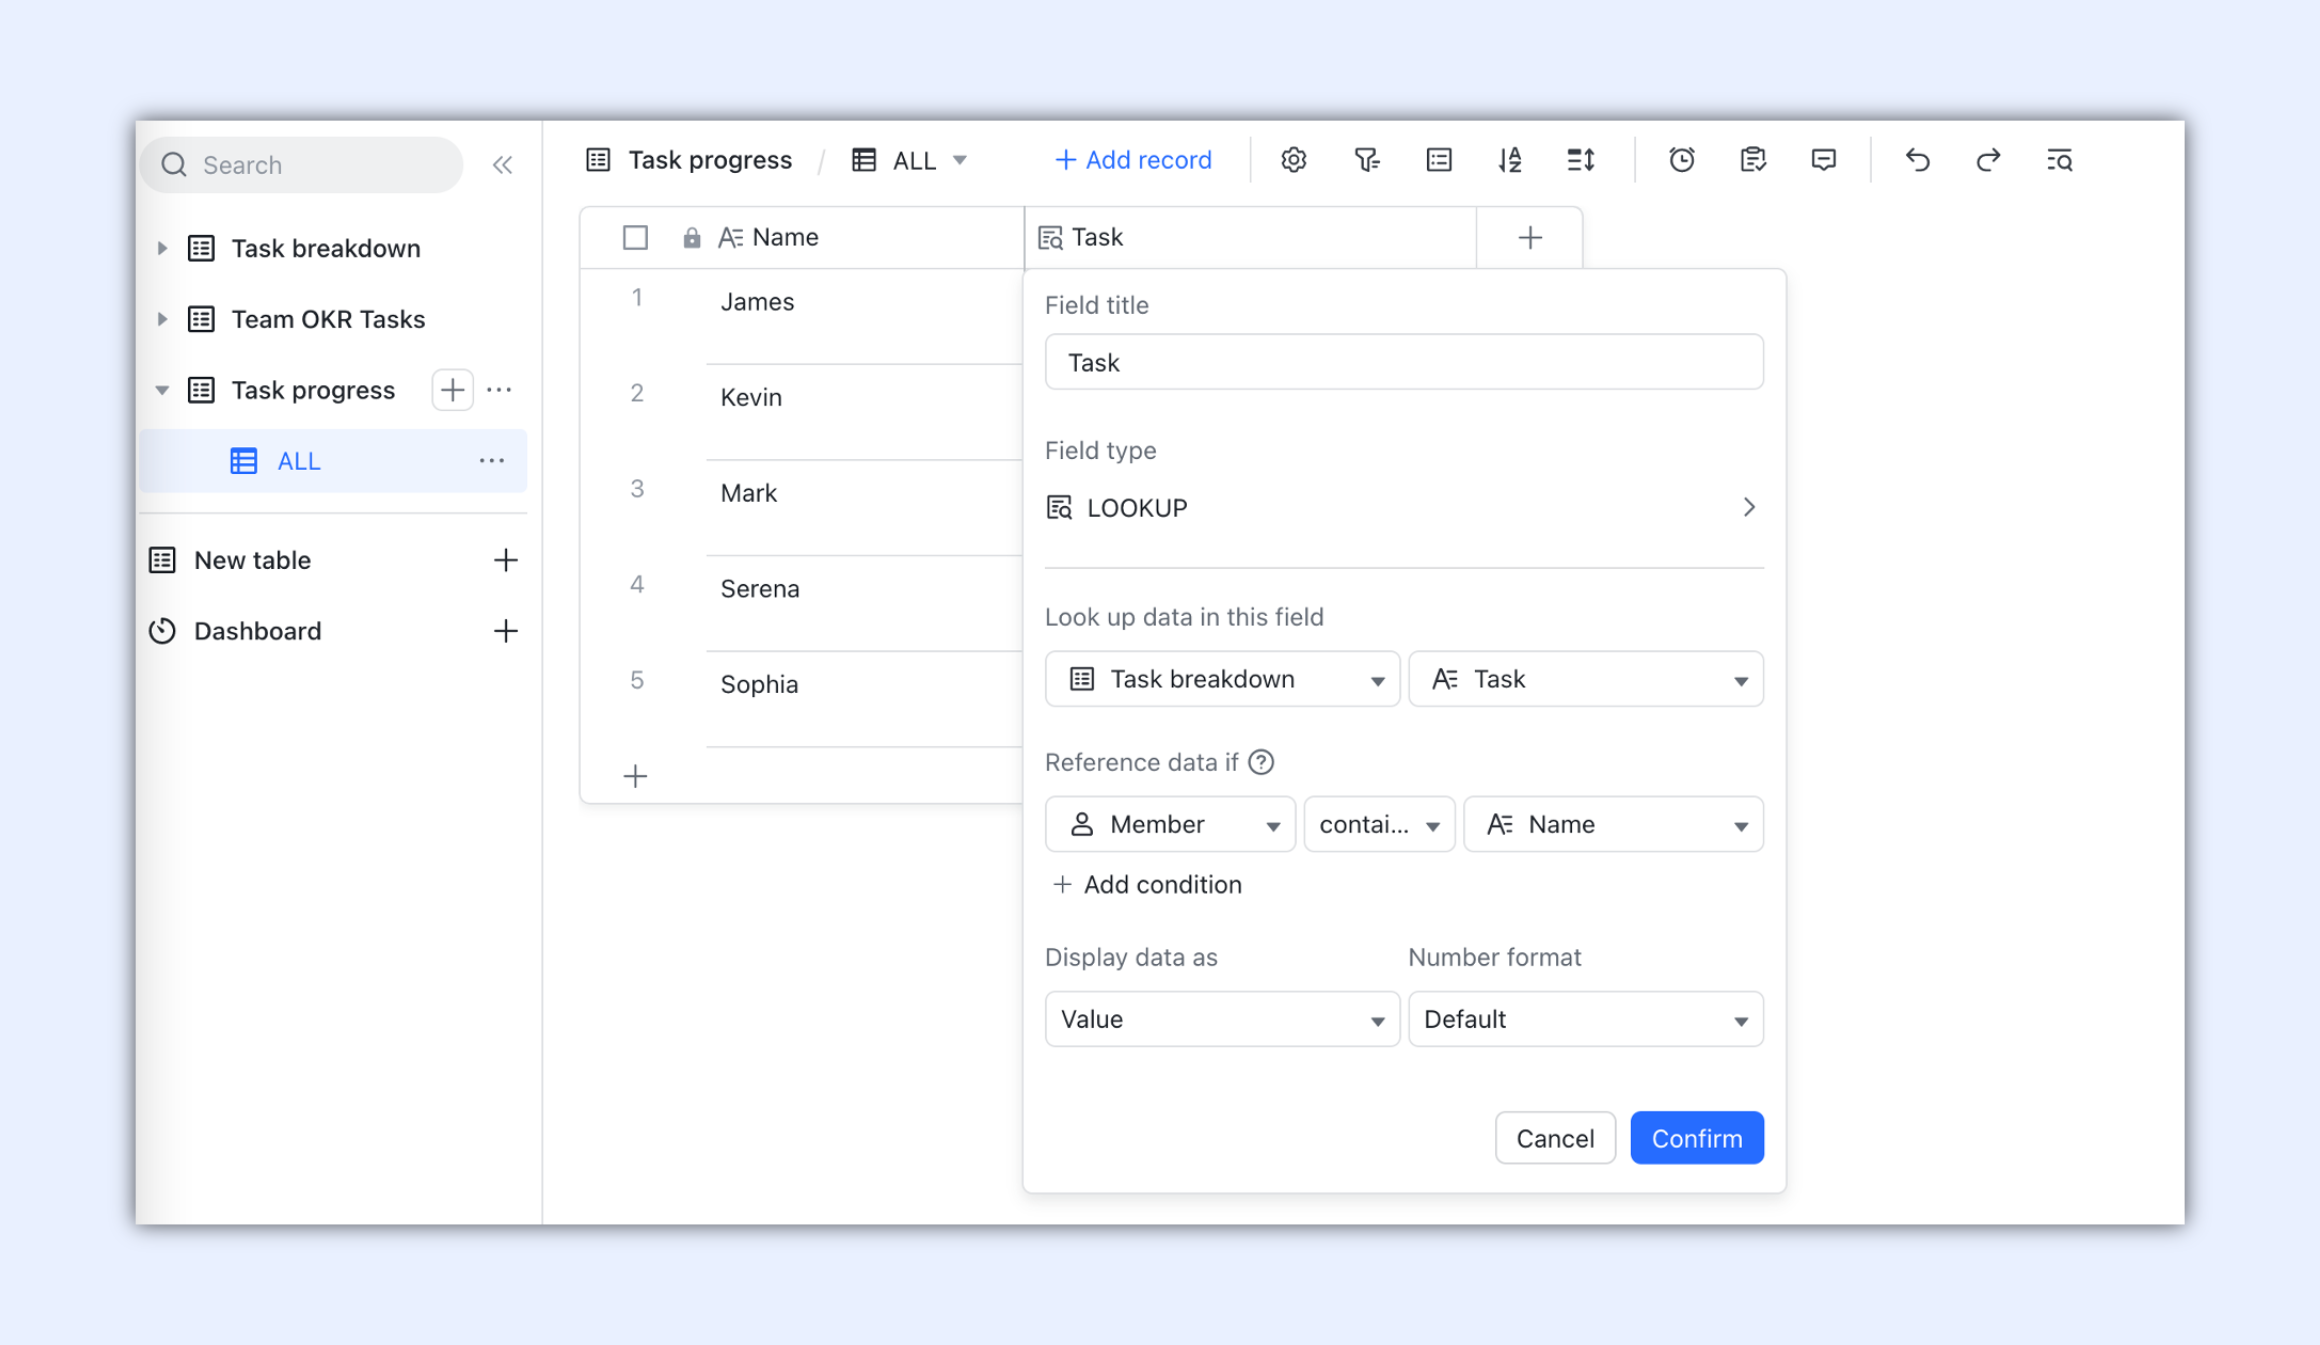Viewport: 2320px width, 1345px height.
Task: Click New table in sidebar
Action: point(252,560)
